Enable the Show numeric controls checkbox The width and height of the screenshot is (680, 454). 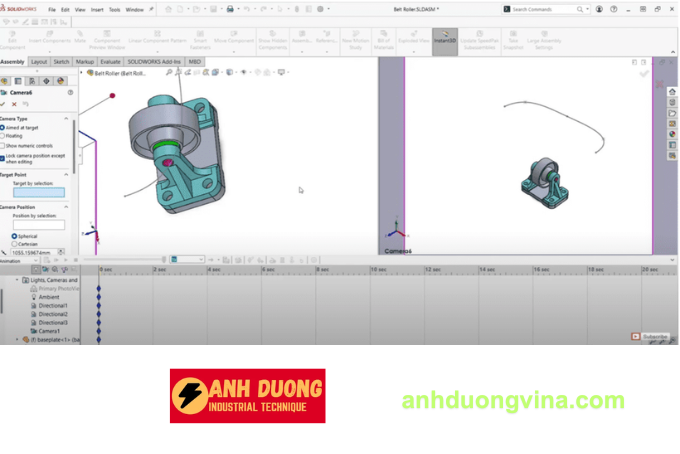(x=3, y=145)
